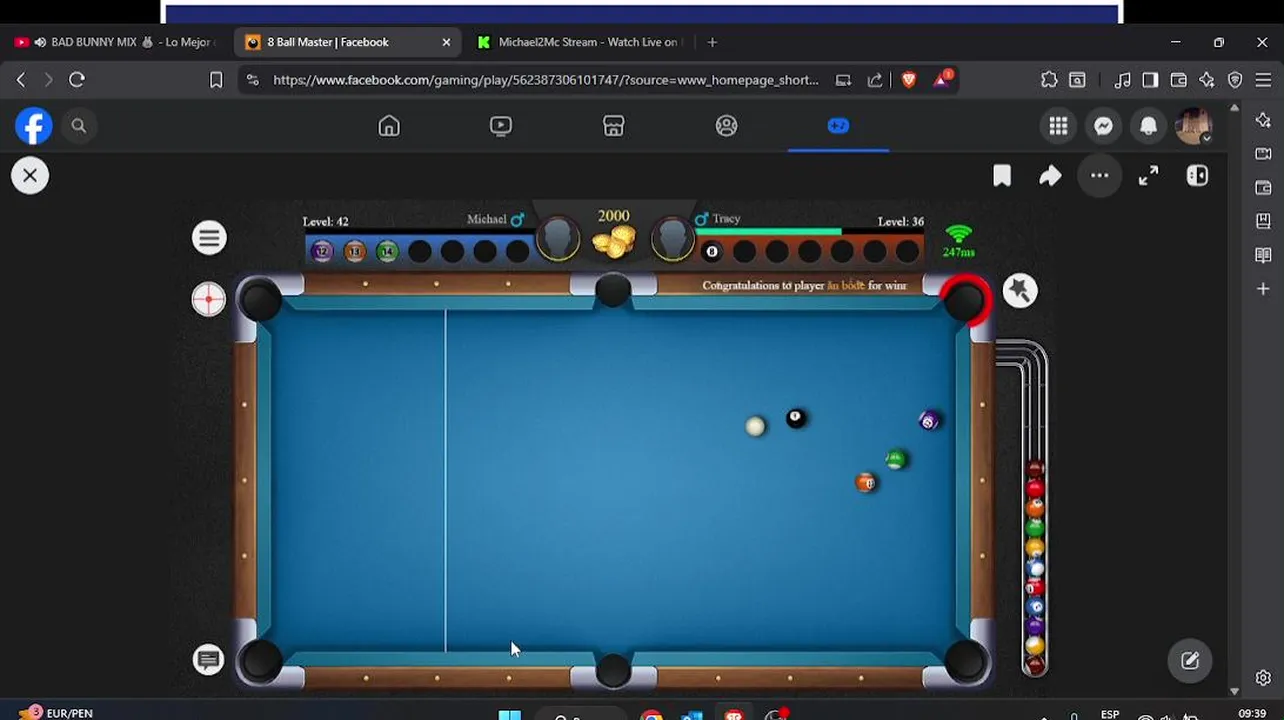Image resolution: width=1284 pixels, height=720 pixels.
Task: Open the game hamburger menu
Action: [209, 238]
